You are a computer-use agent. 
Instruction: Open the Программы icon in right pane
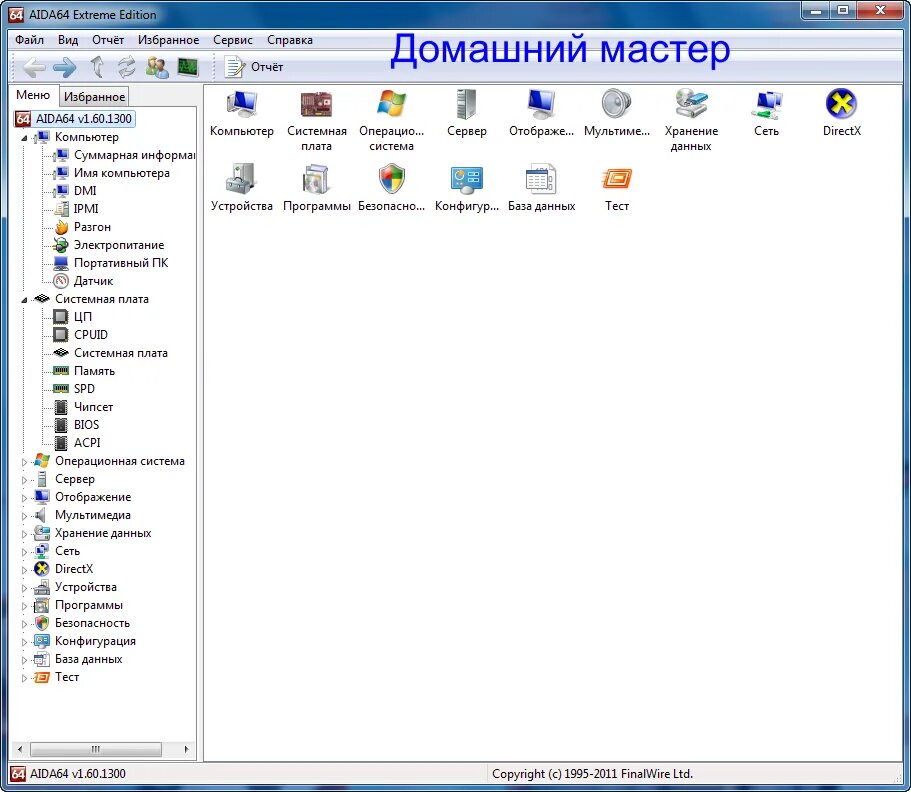coord(317,179)
